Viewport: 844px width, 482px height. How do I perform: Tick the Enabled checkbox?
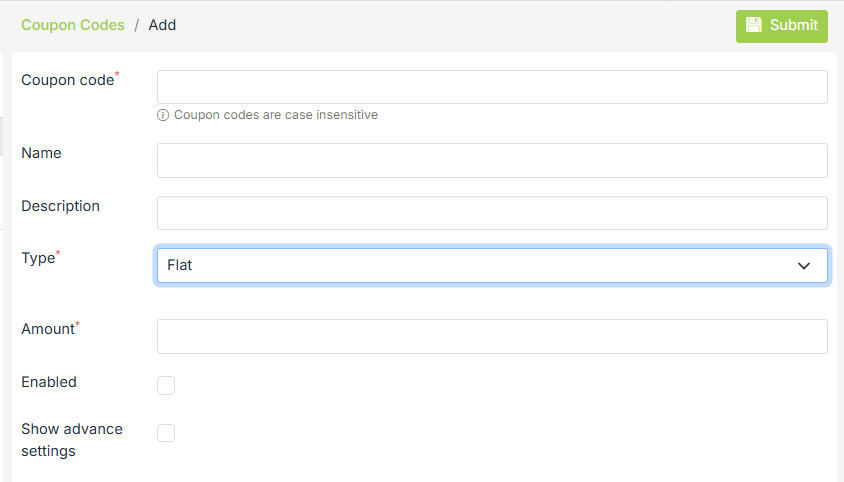[166, 385]
